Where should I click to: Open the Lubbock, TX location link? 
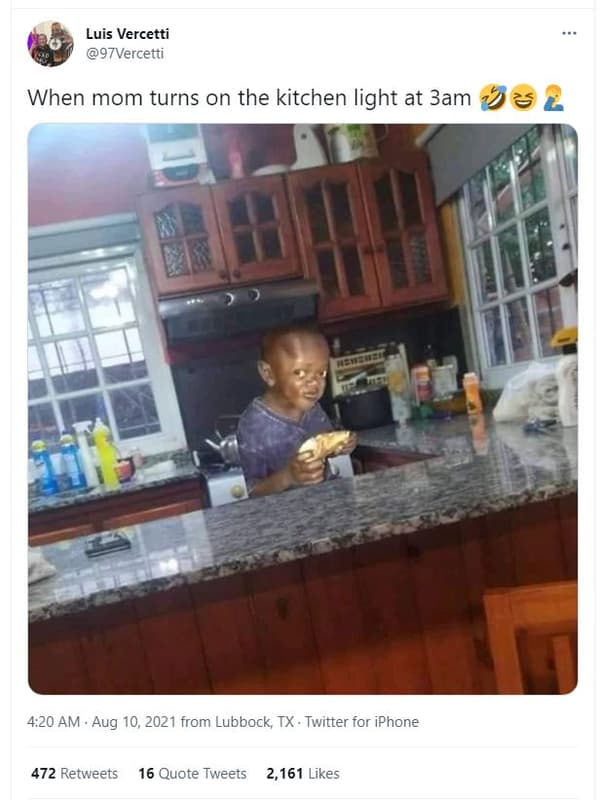coord(255,722)
